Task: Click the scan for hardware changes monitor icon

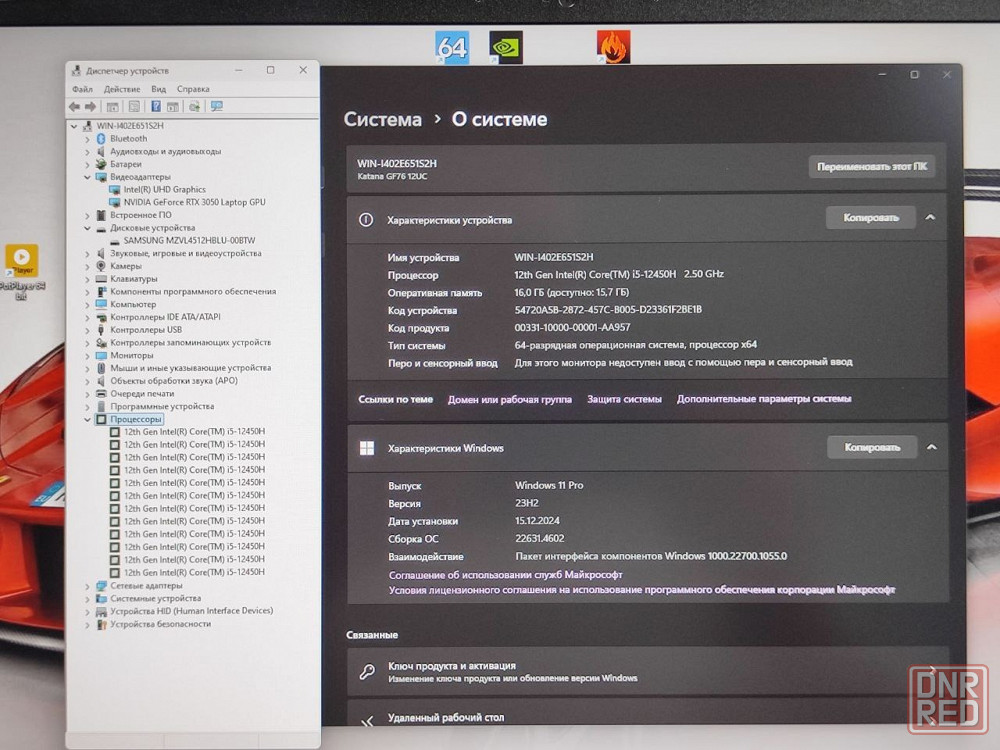Action: tap(217, 107)
